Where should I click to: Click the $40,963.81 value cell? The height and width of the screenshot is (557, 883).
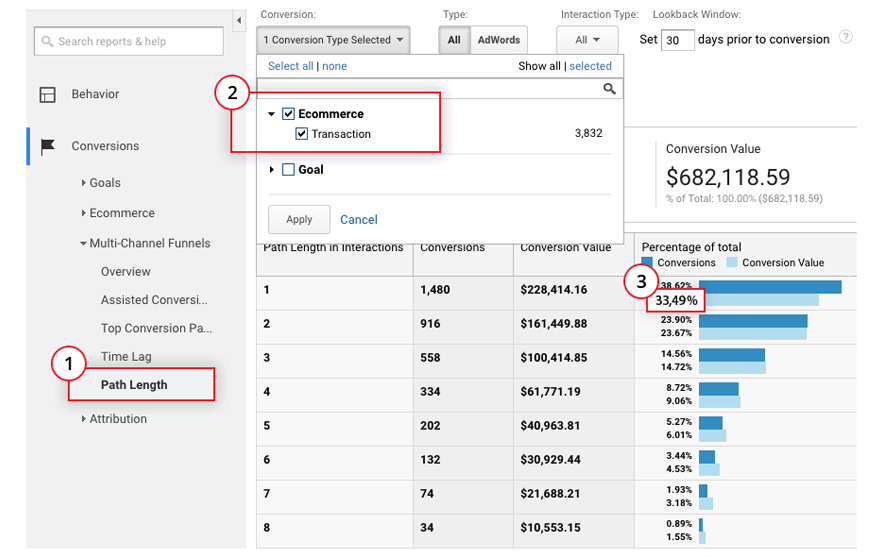pos(550,426)
